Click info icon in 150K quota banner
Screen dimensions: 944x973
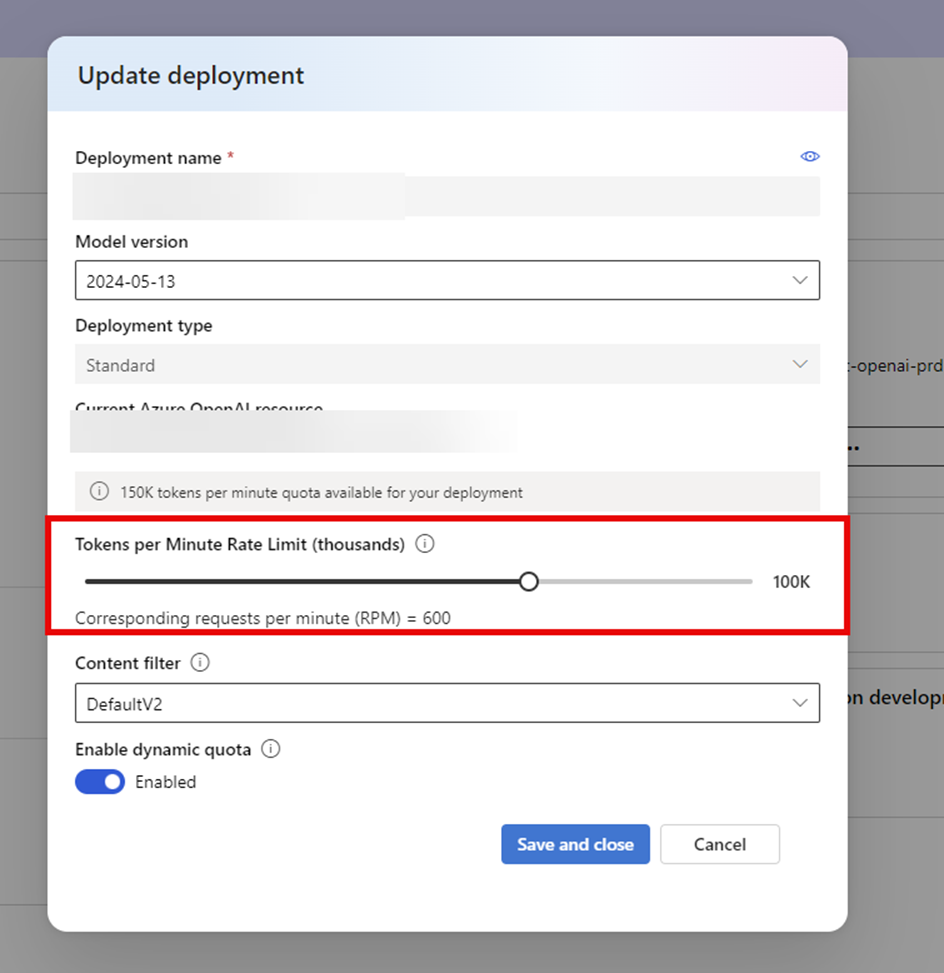click(x=100, y=492)
